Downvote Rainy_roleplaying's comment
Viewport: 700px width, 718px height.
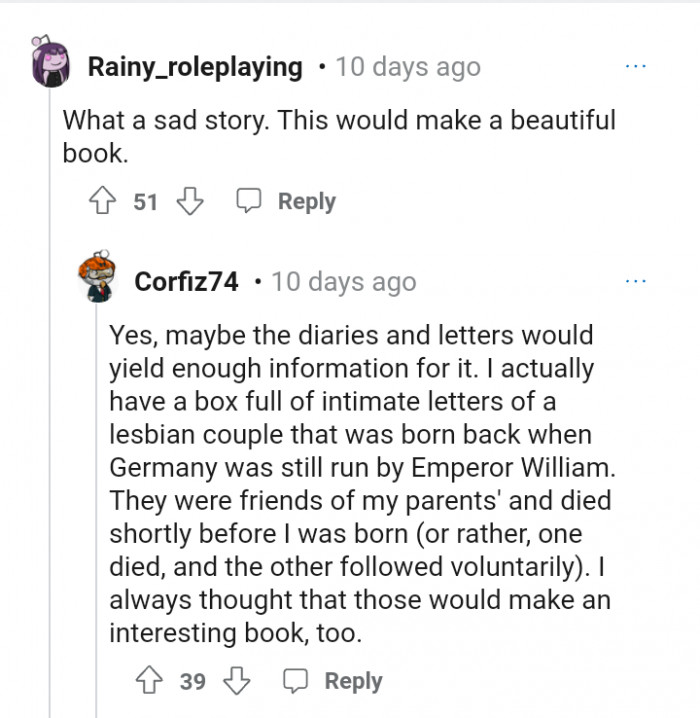coord(190,202)
